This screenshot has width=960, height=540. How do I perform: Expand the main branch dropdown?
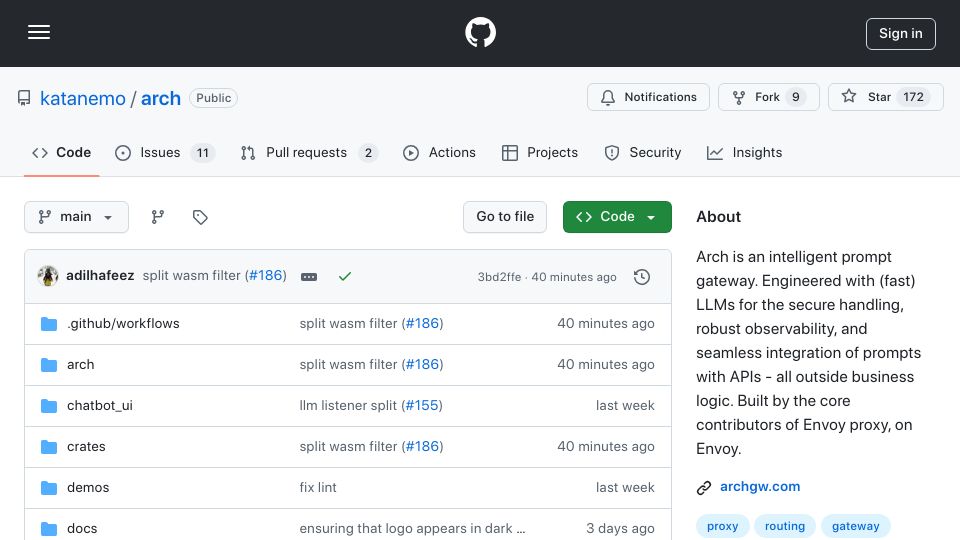click(77, 217)
